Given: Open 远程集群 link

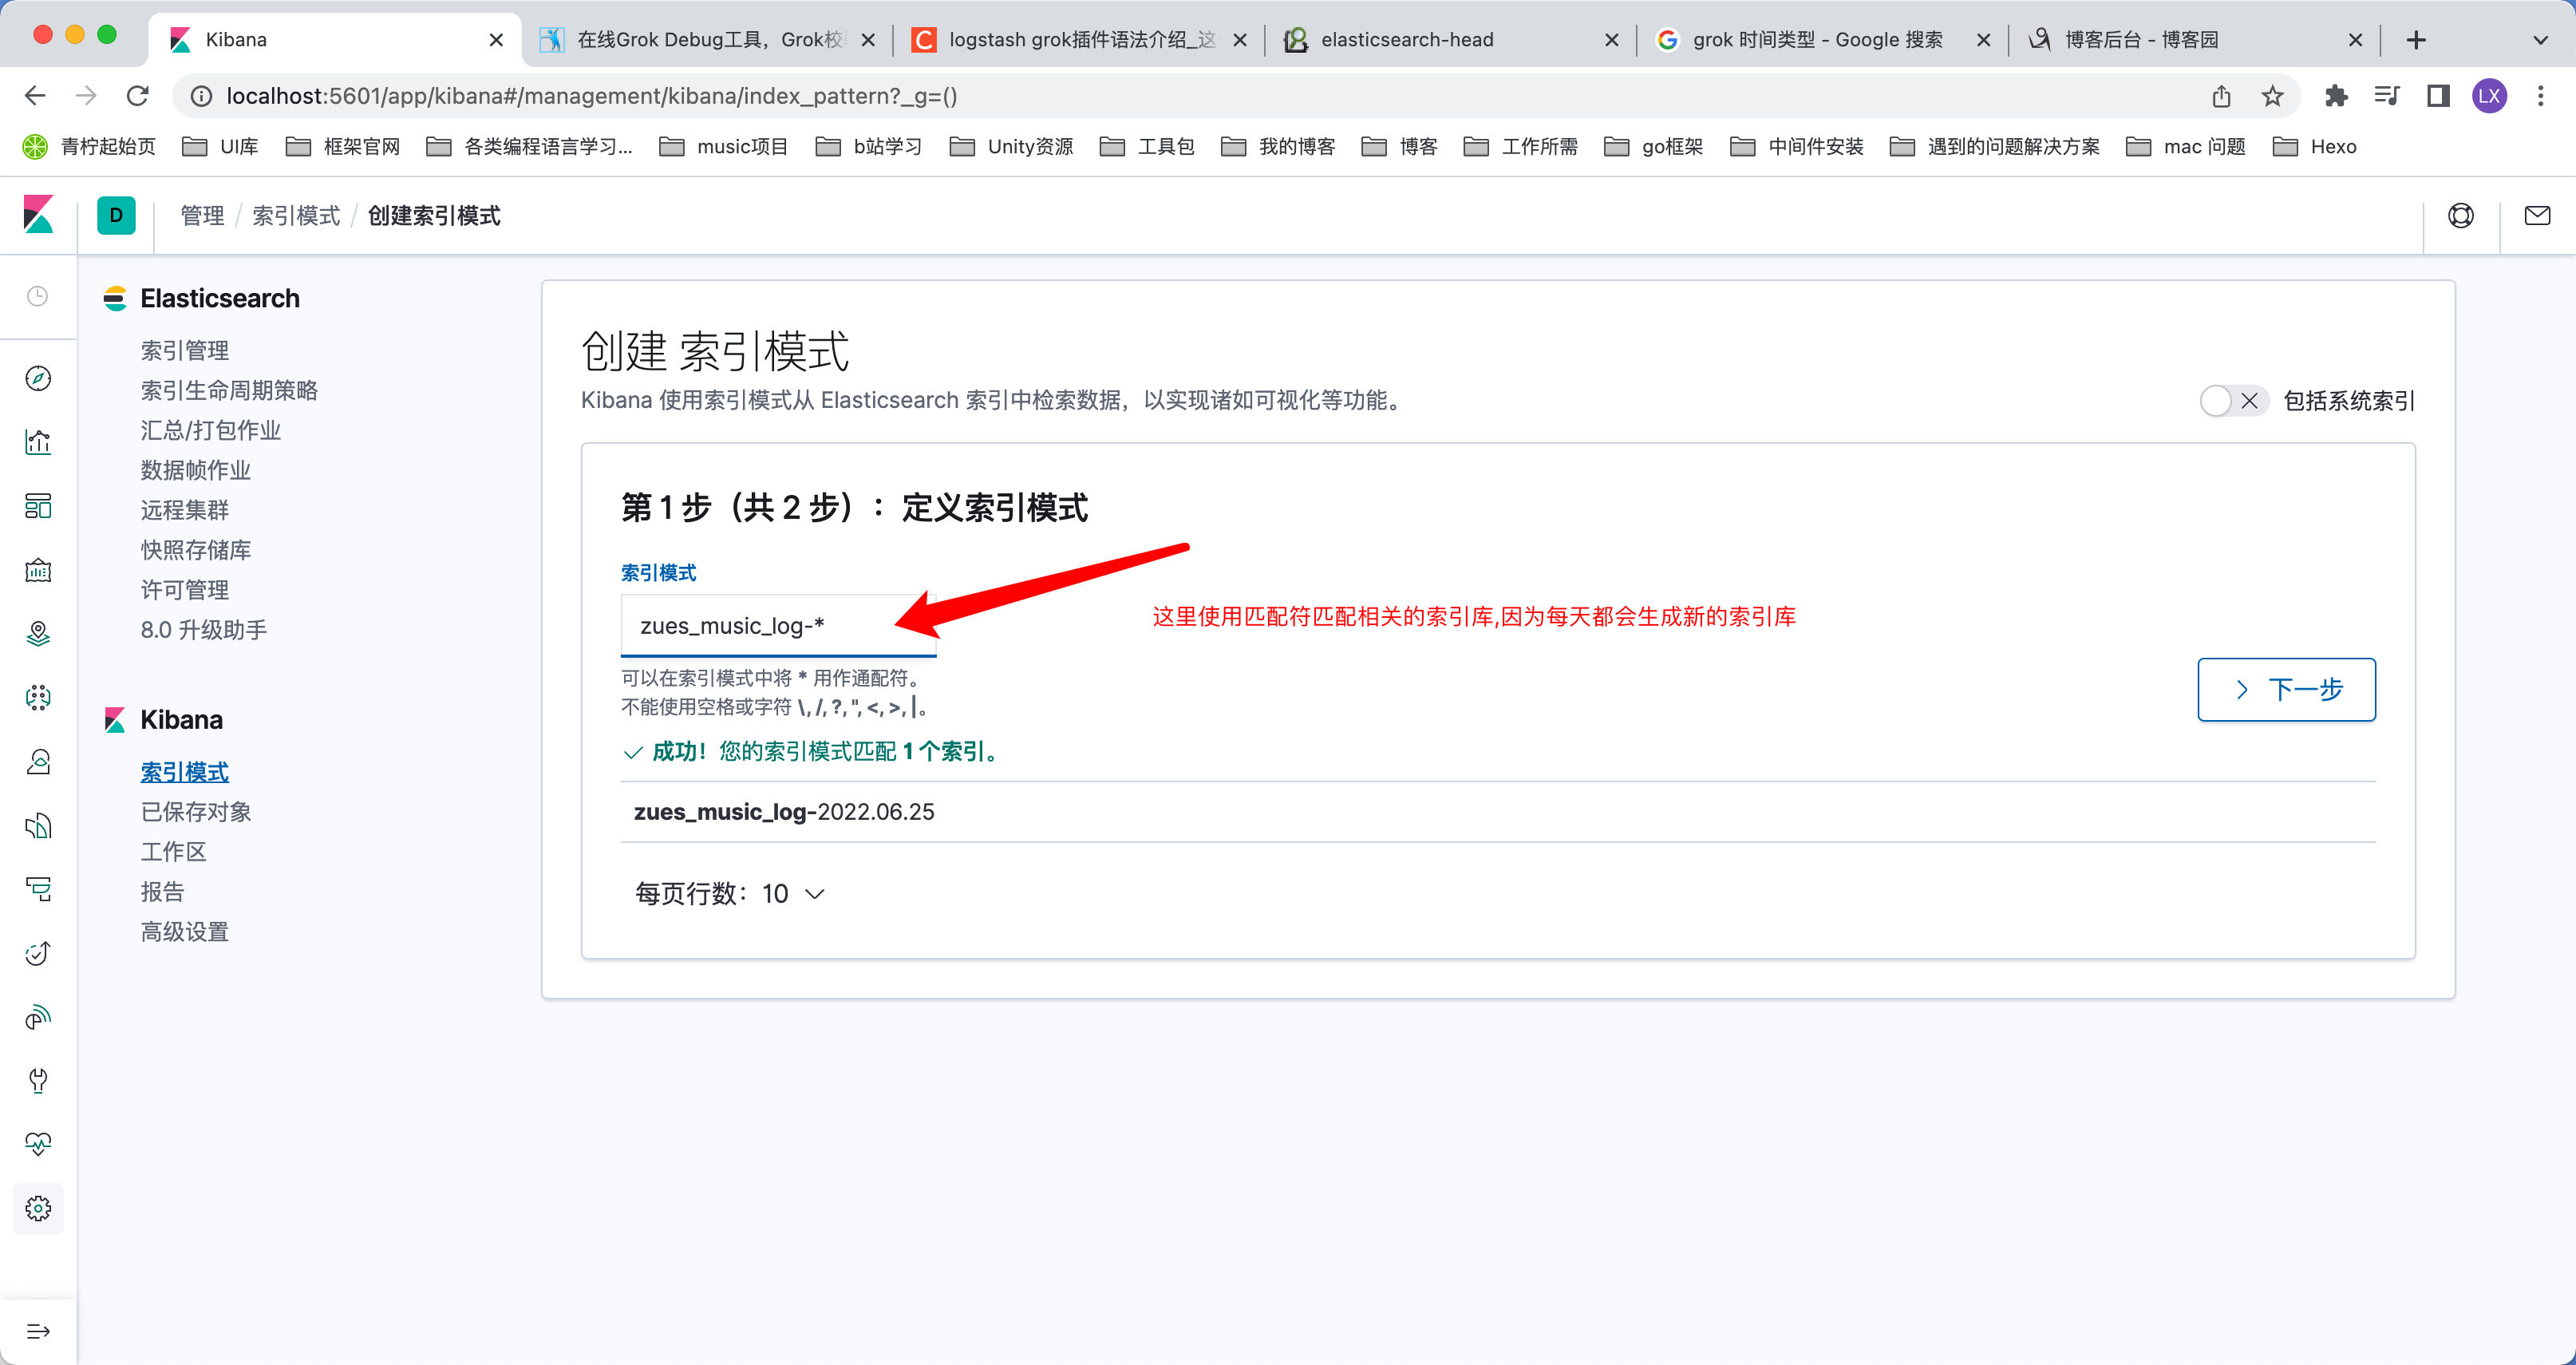Looking at the screenshot, I should click(x=185, y=510).
